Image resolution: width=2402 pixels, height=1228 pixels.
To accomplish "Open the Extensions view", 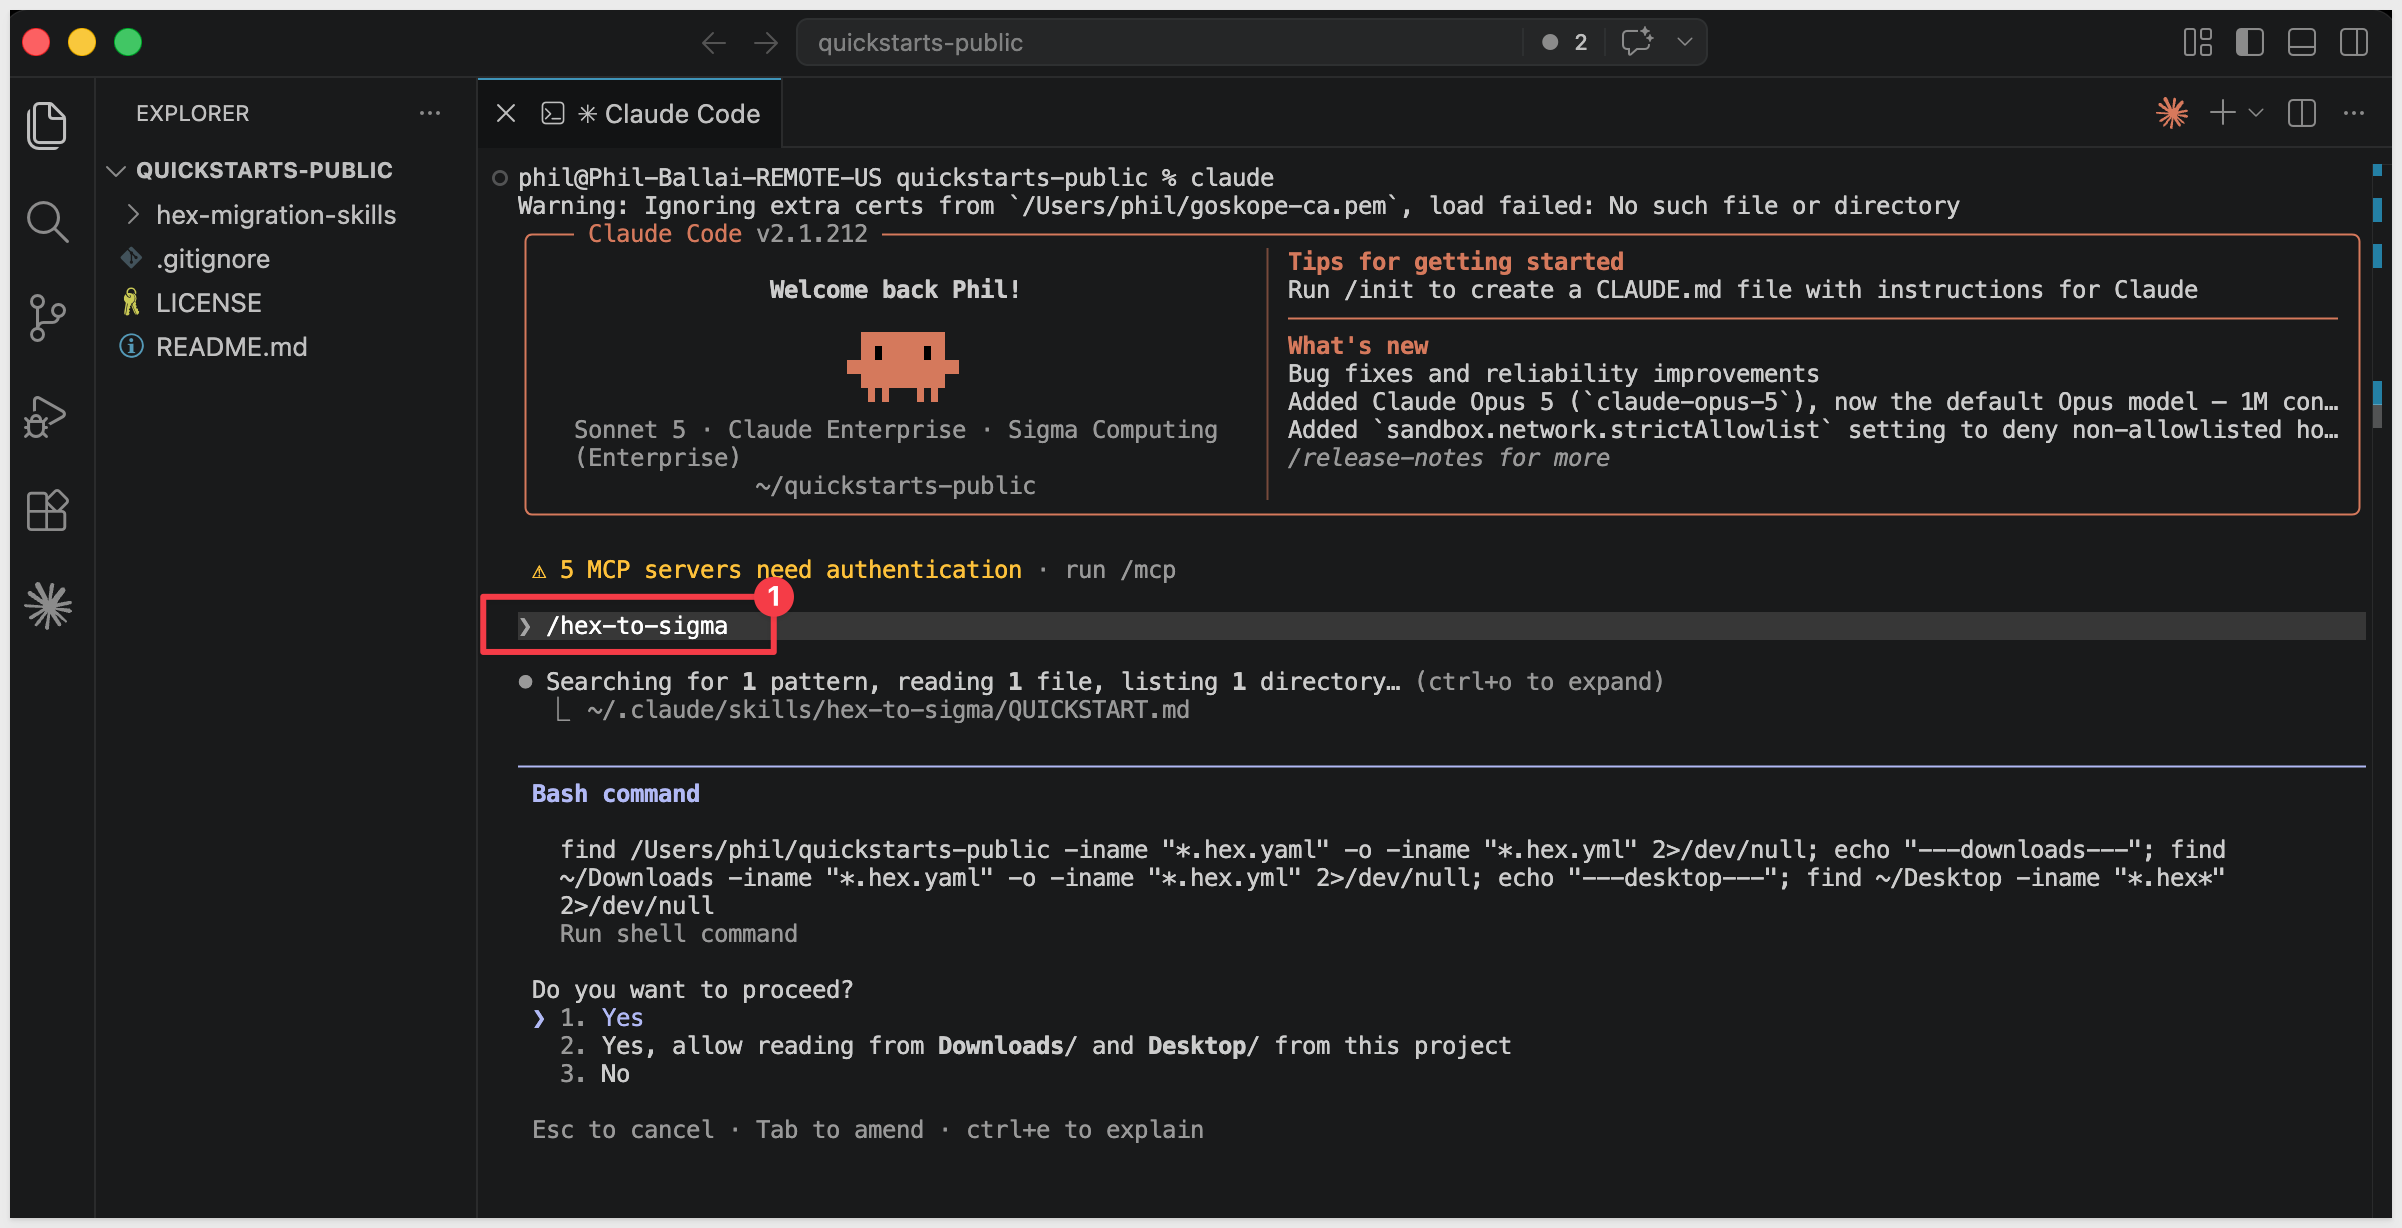I will (47, 511).
